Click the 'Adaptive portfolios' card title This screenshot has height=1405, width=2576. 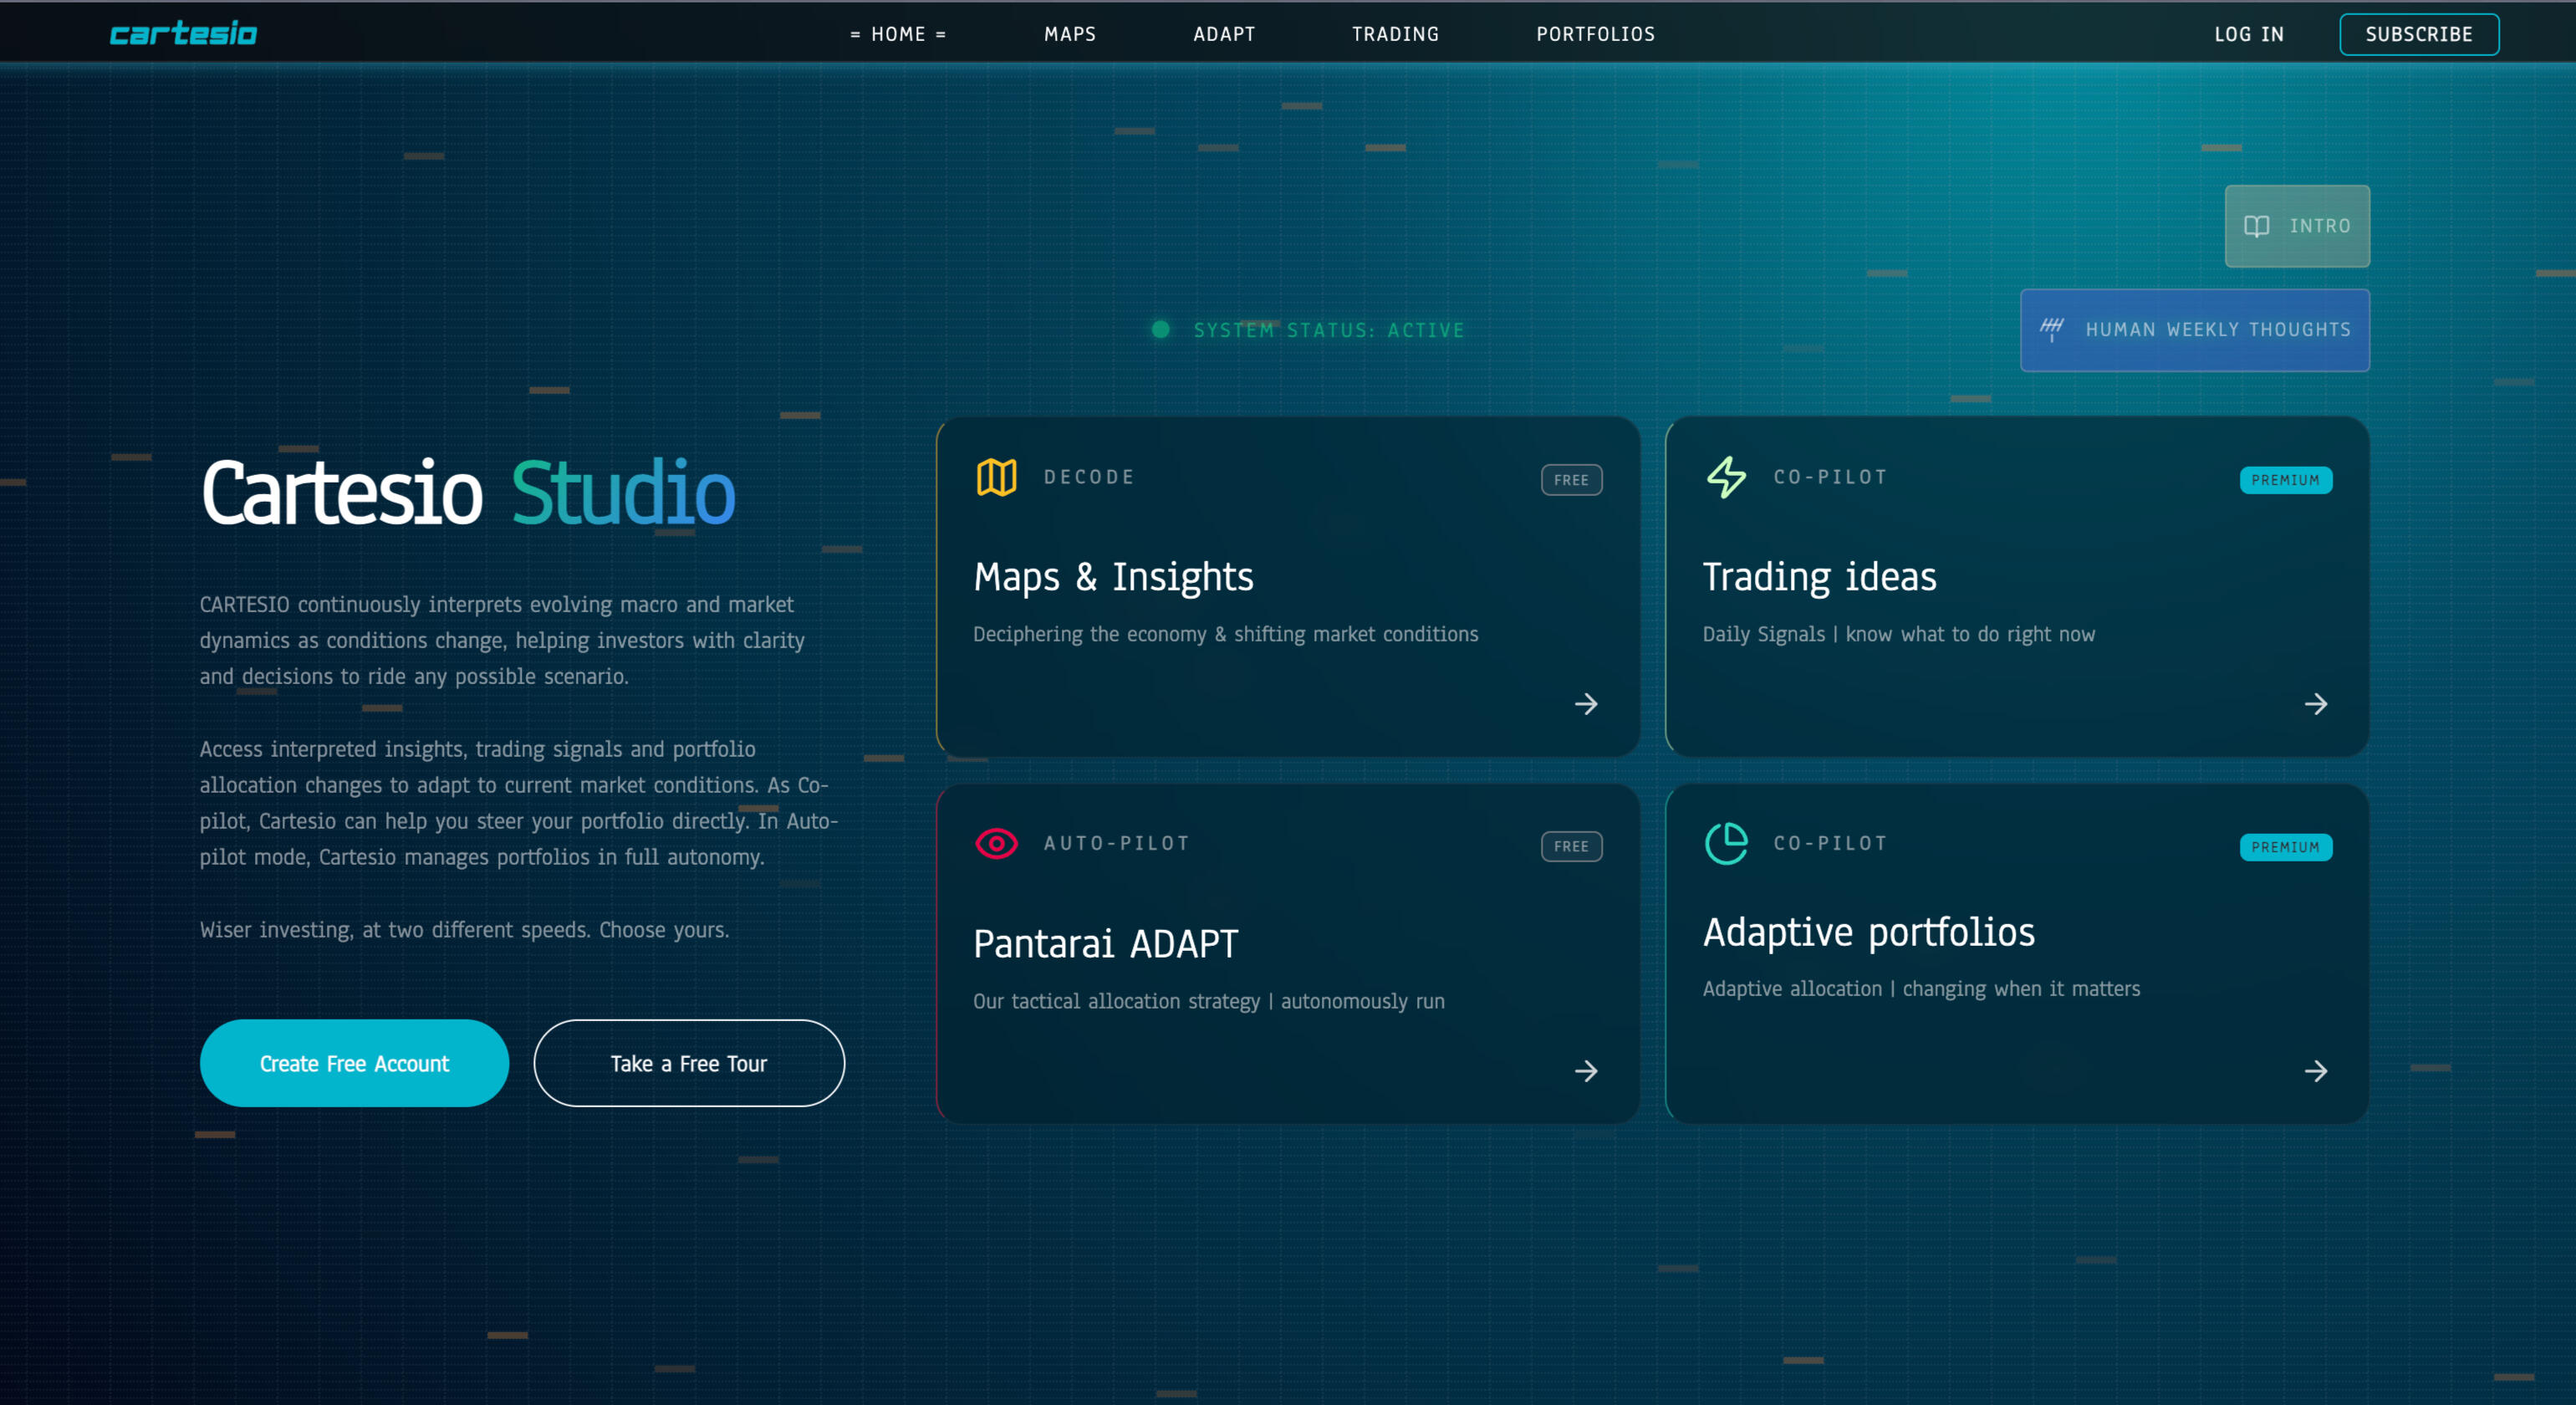[x=1868, y=933]
